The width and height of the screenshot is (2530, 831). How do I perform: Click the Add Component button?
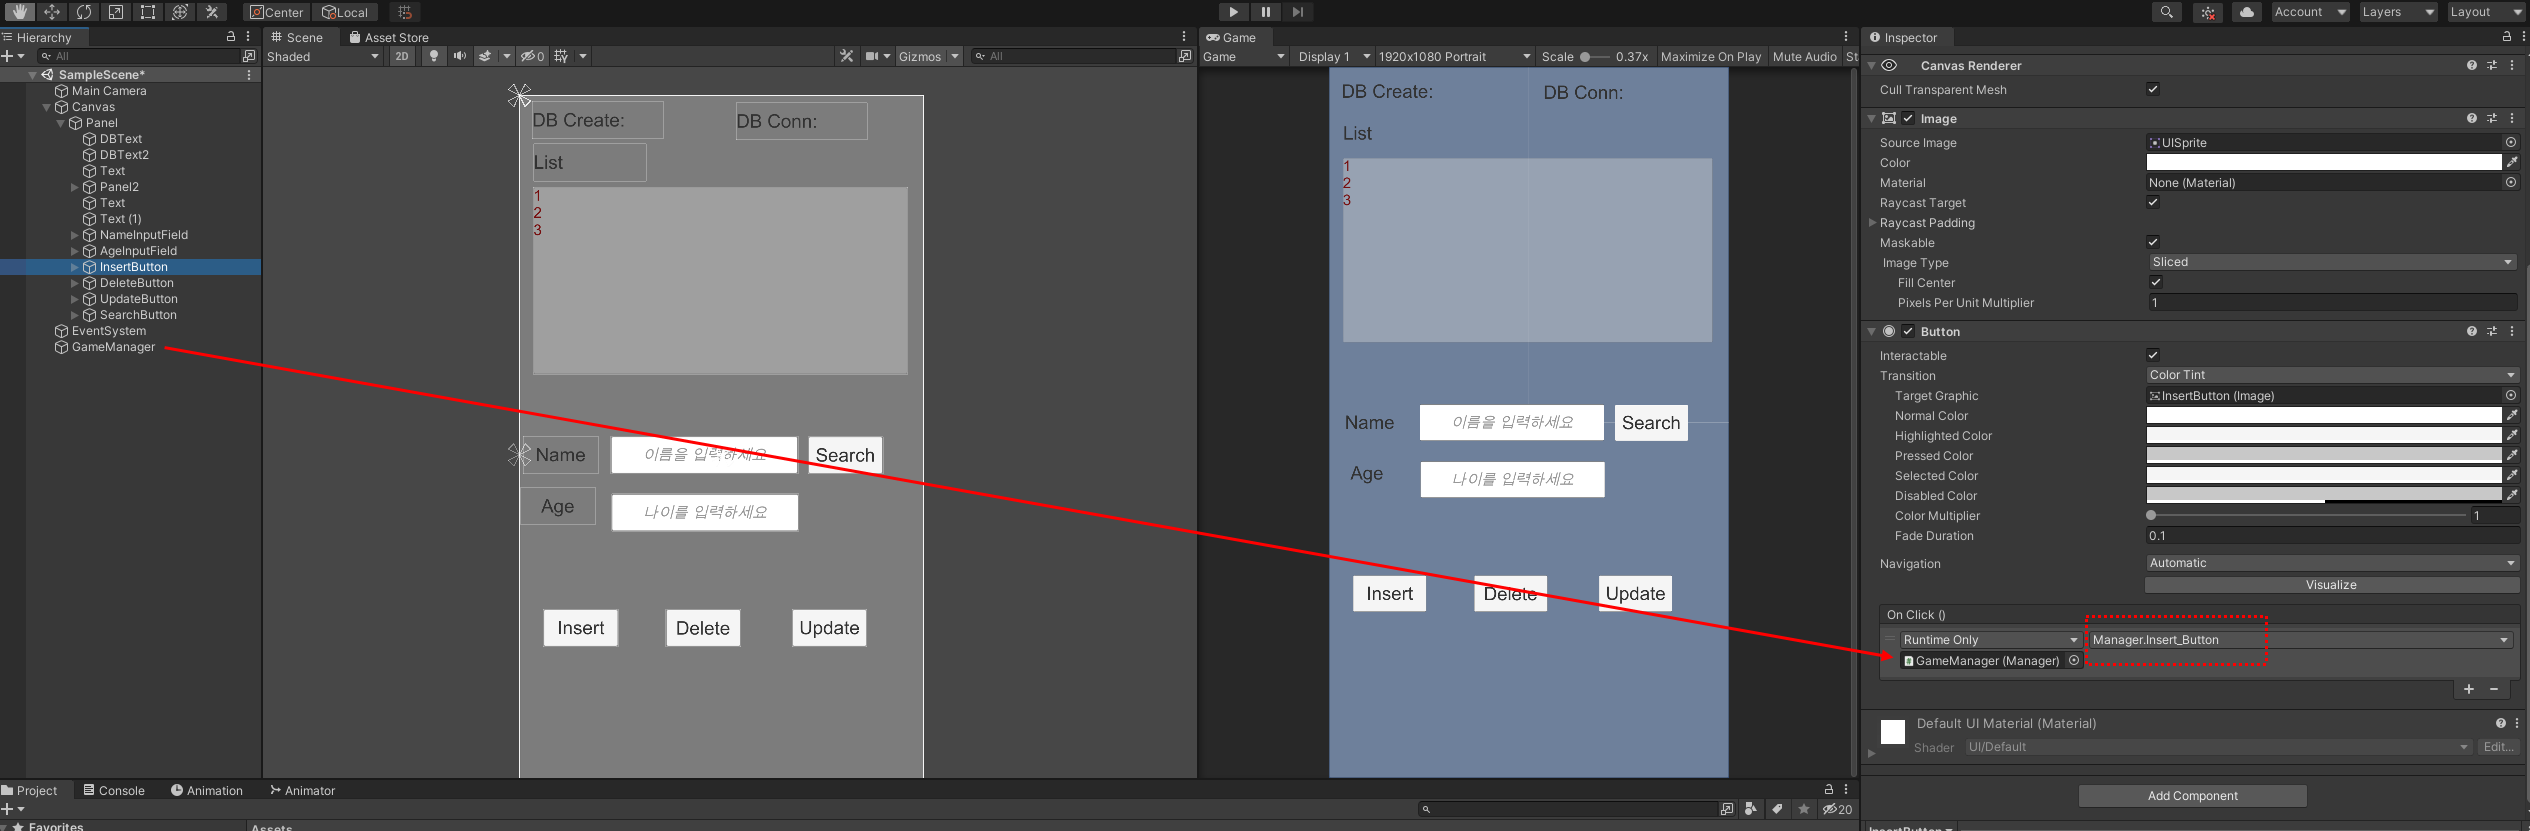pyautogui.click(x=2192, y=796)
